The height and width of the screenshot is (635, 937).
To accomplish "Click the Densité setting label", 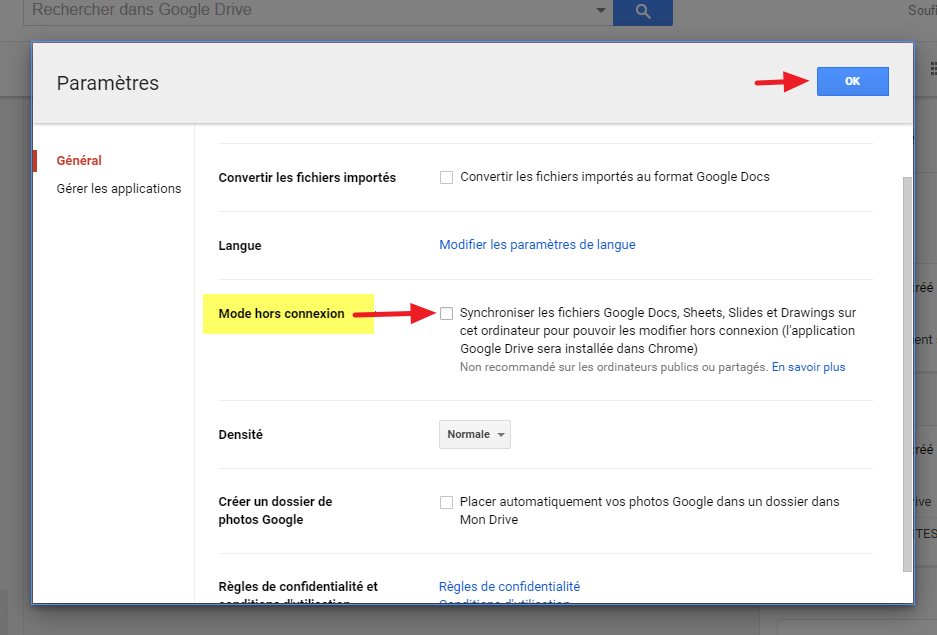I will pos(240,435).
